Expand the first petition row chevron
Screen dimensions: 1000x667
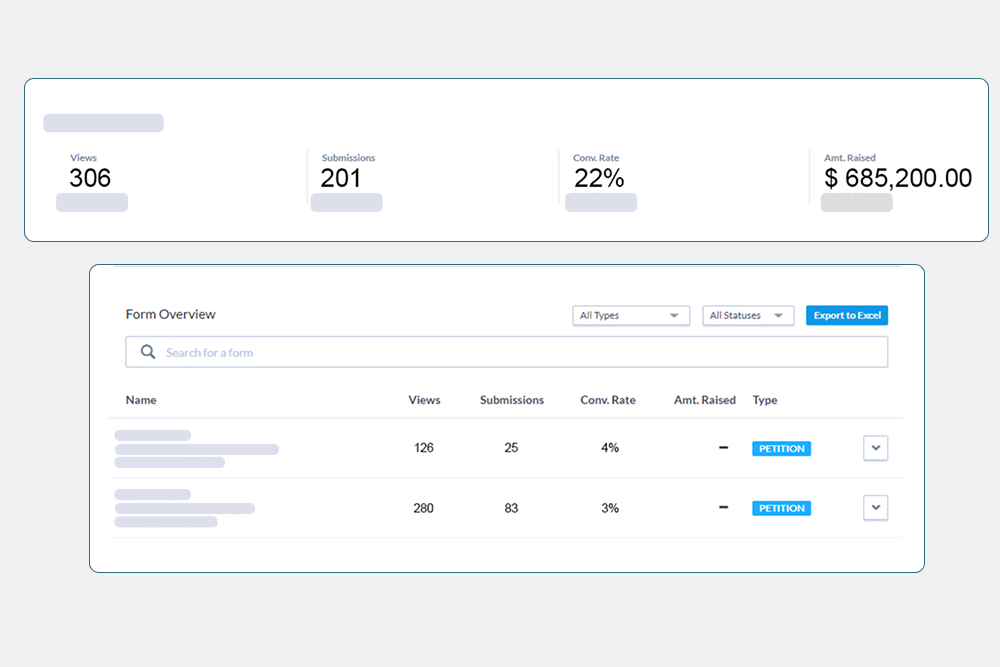[x=875, y=448]
